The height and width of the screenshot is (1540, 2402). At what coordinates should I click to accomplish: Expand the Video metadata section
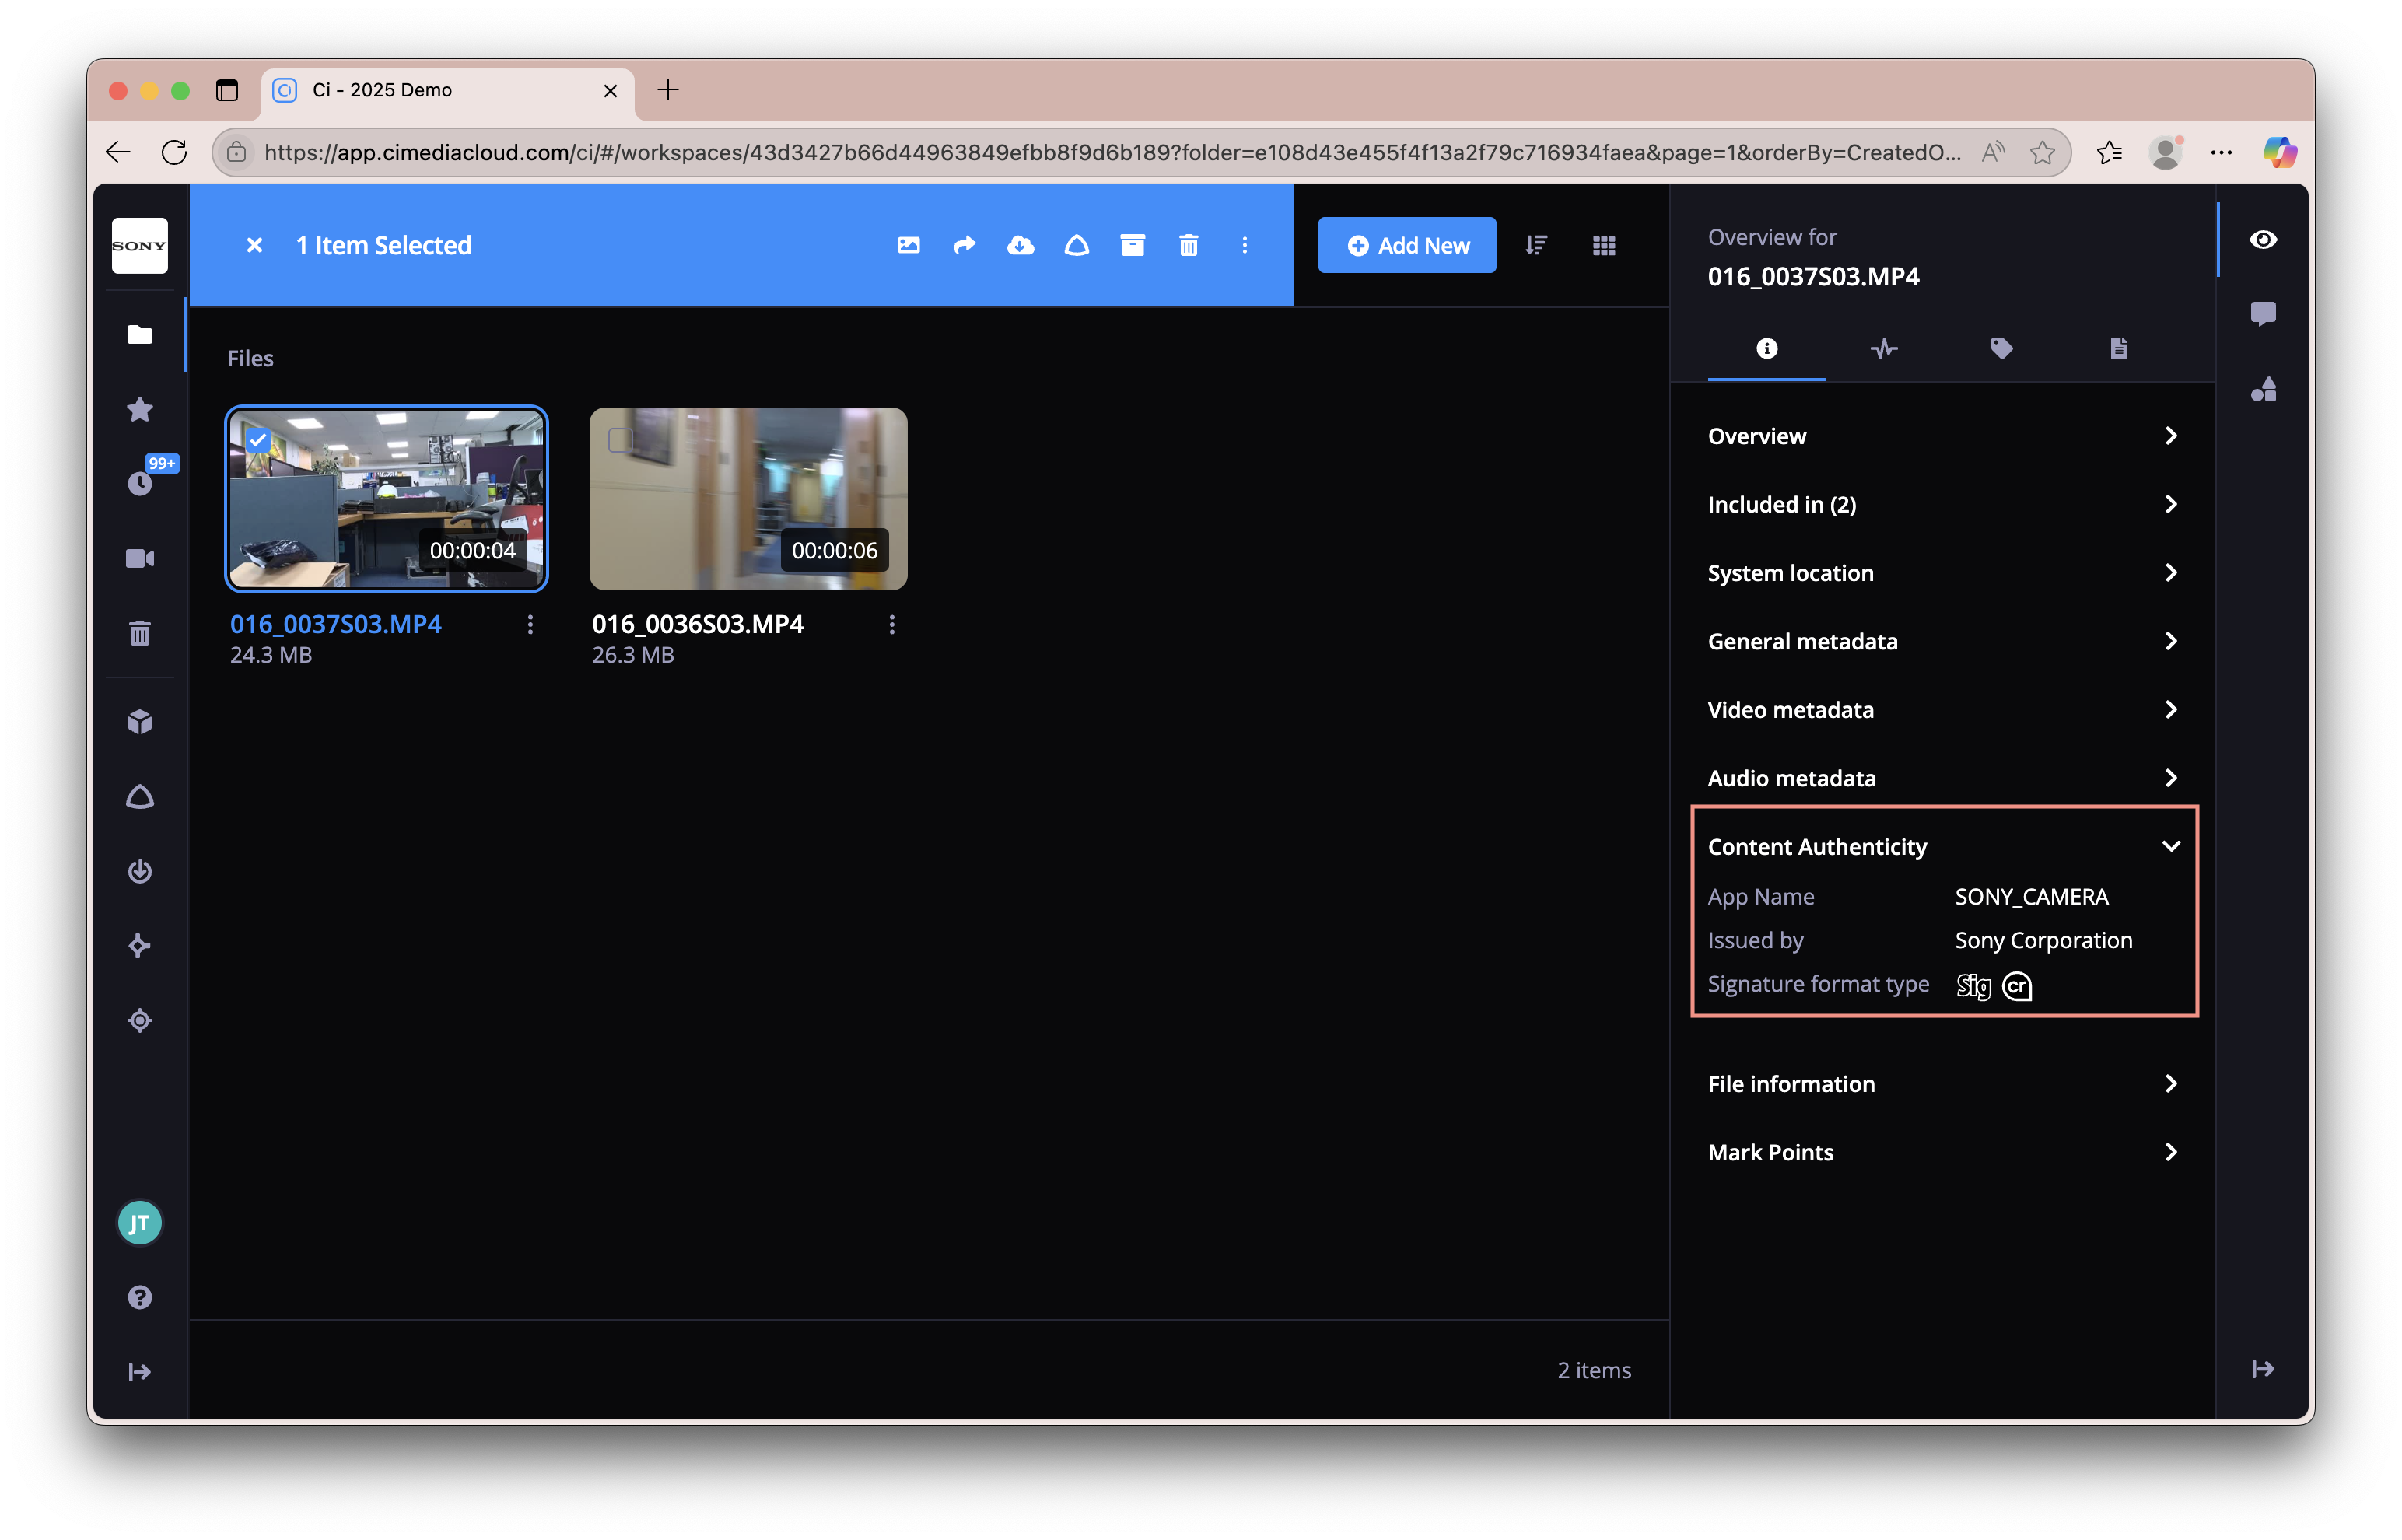coord(1943,709)
